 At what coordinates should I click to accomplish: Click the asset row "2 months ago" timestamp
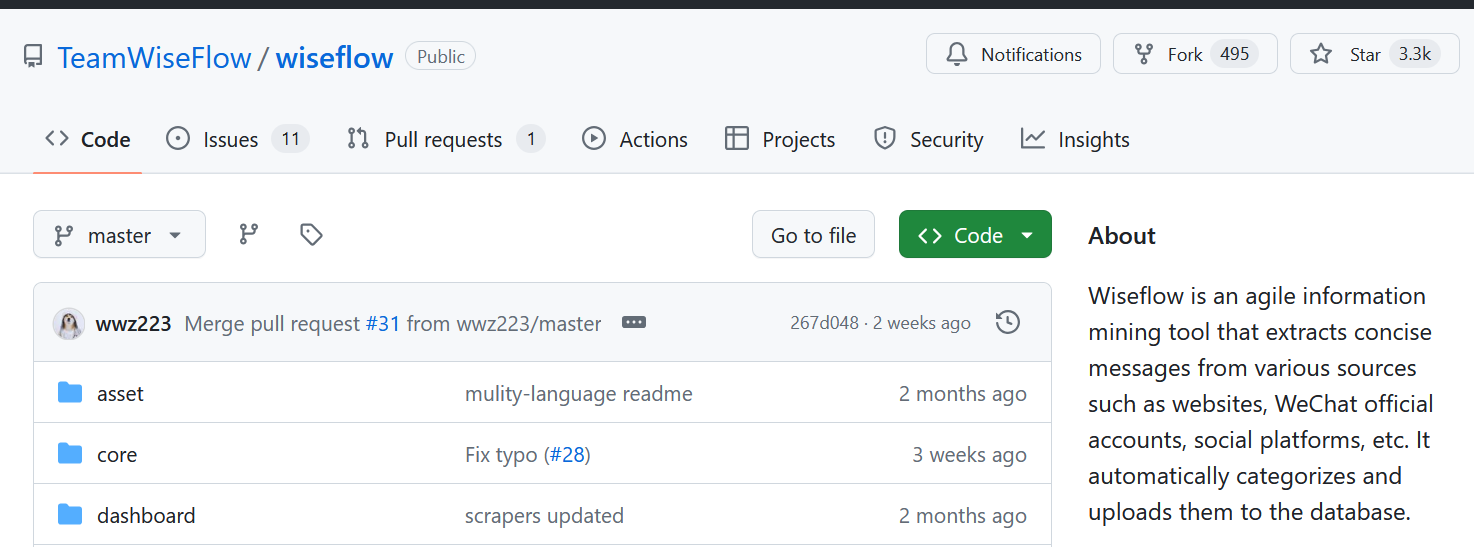point(963,393)
